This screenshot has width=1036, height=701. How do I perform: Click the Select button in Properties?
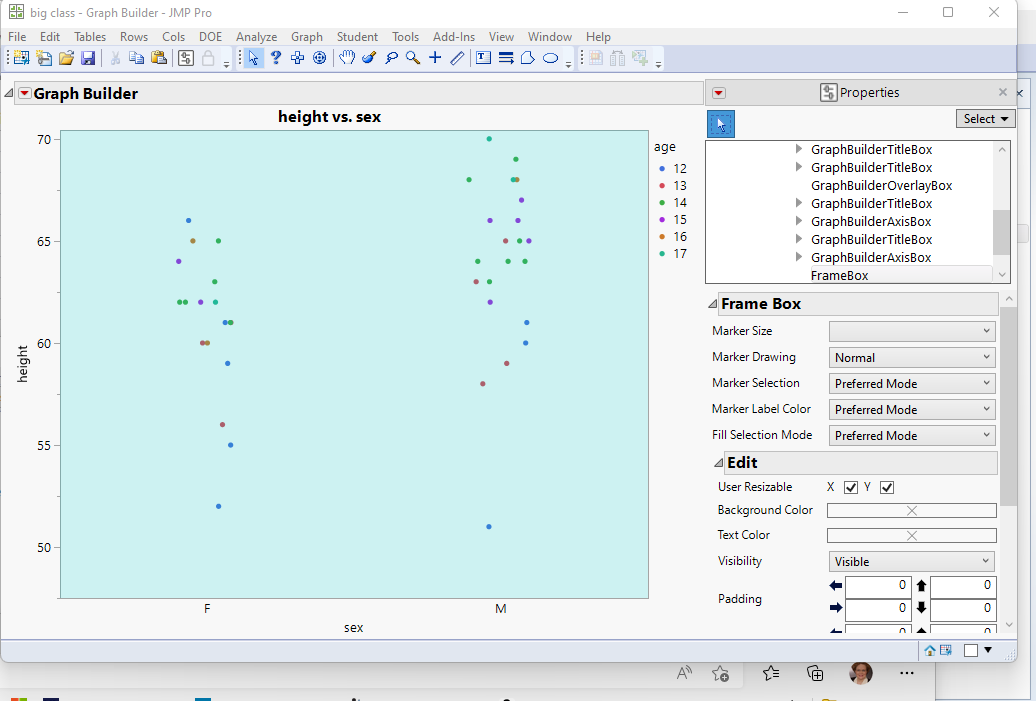pos(985,119)
